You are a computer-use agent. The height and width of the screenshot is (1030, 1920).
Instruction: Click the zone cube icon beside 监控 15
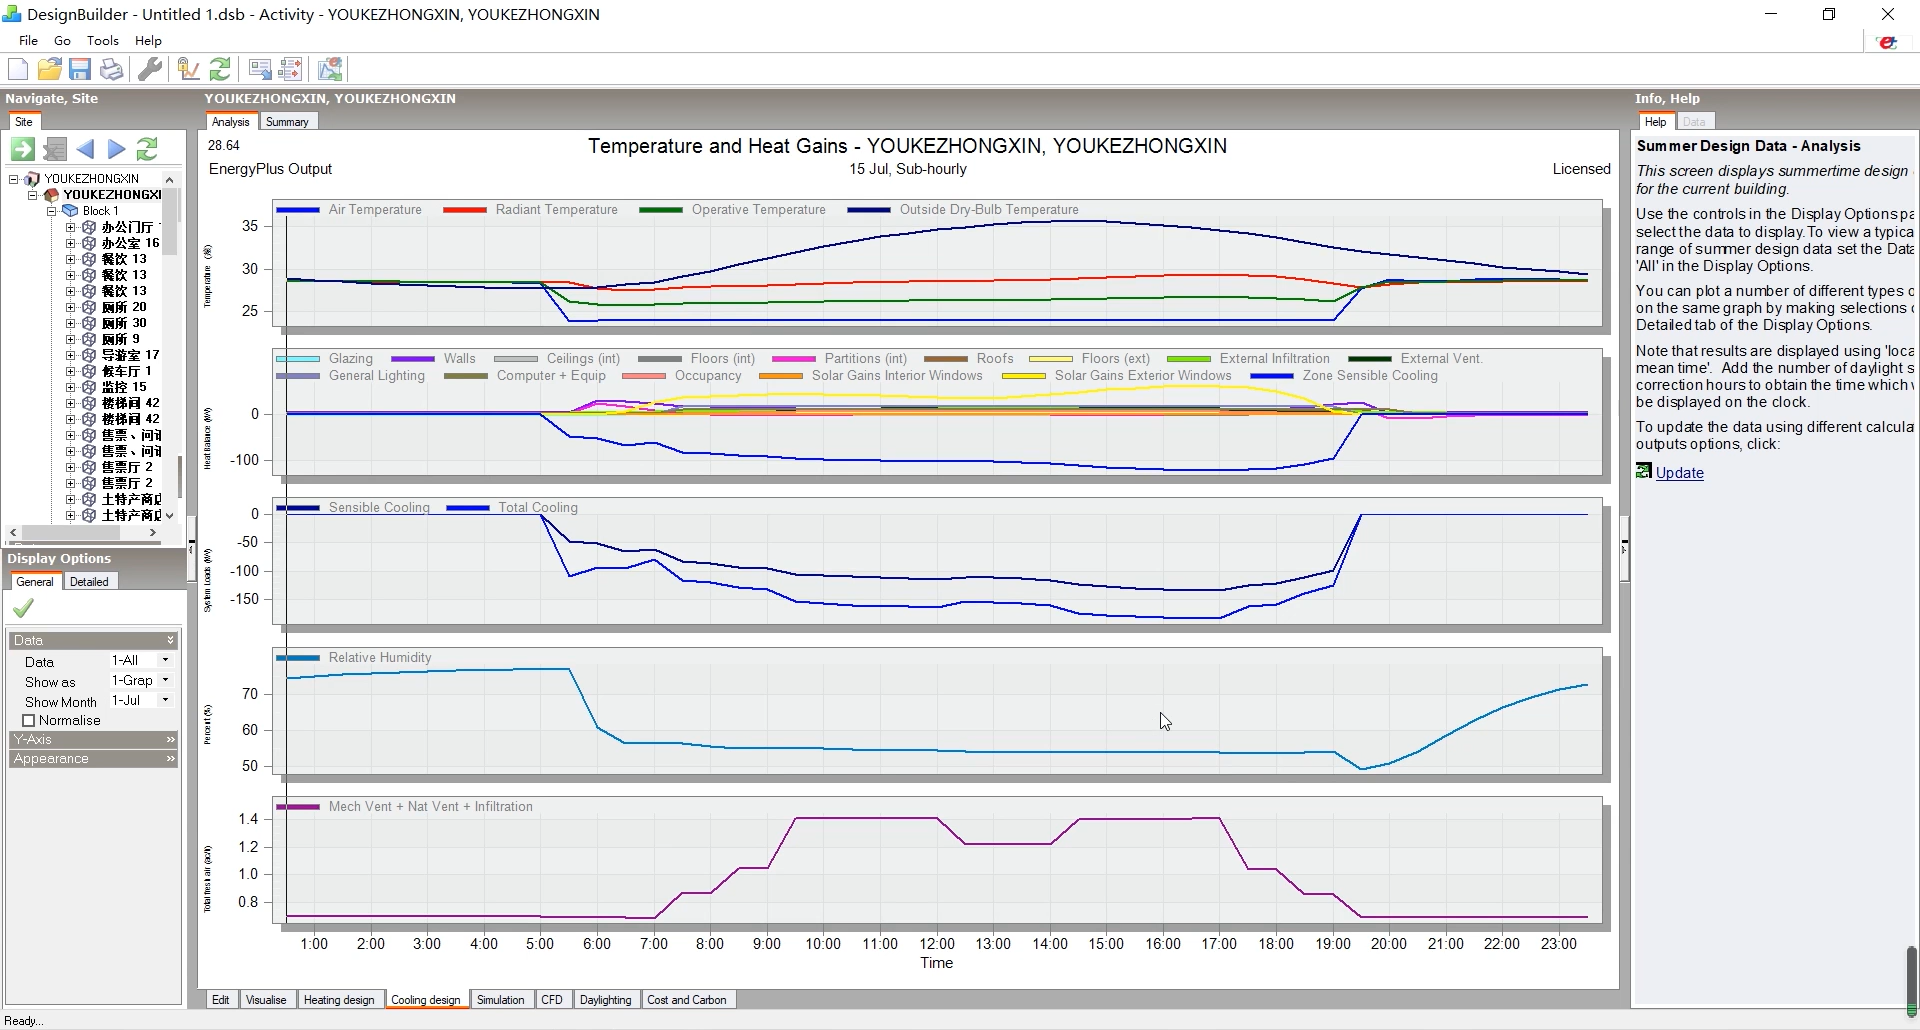coord(89,387)
